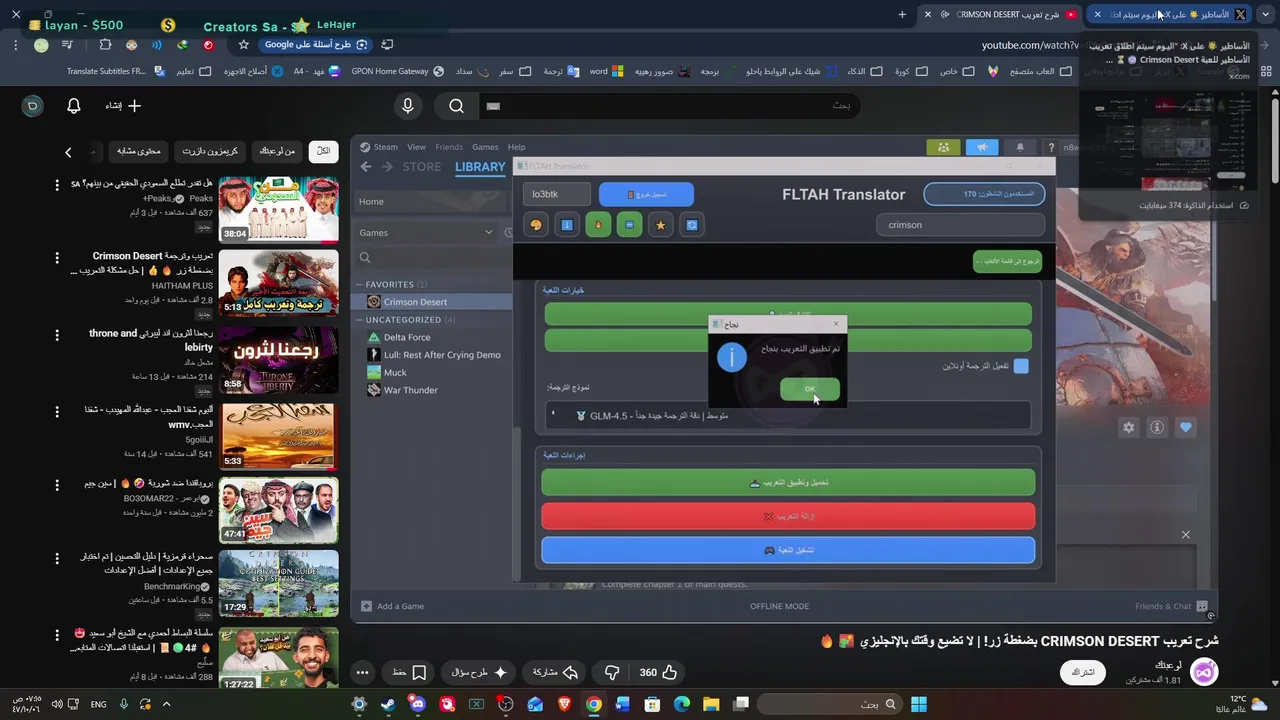Click the YouTube search magnifier button
Viewport: 1280px width, 720px height.
click(456, 106)
